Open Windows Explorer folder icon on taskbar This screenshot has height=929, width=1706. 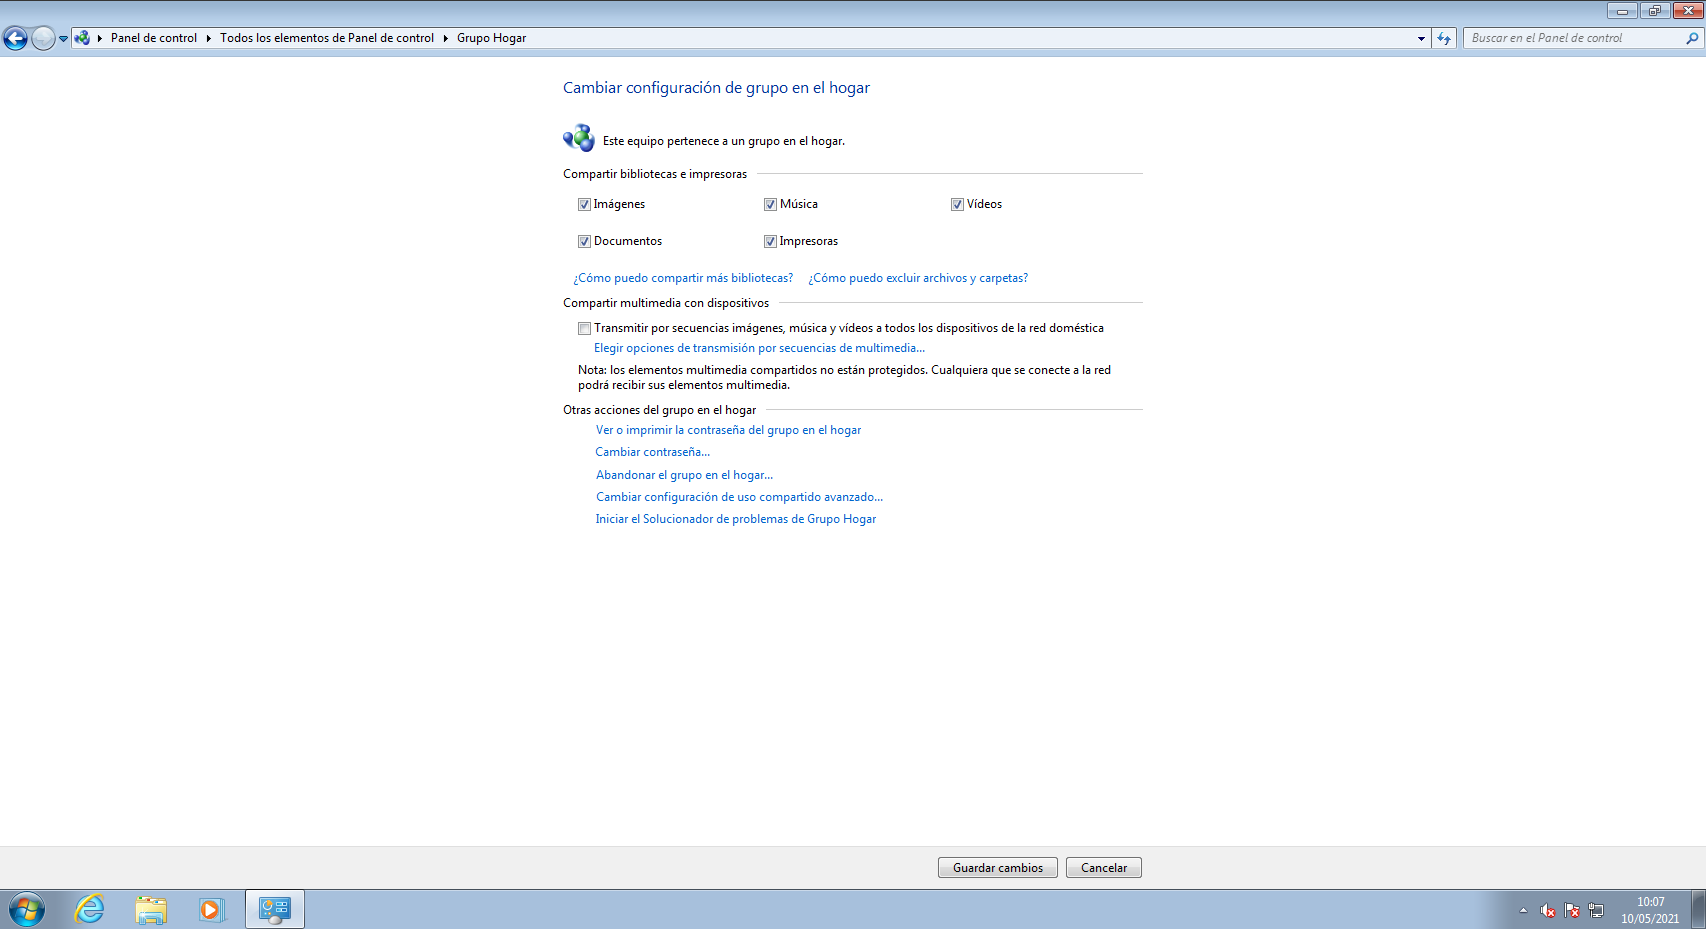coord(151,910)
